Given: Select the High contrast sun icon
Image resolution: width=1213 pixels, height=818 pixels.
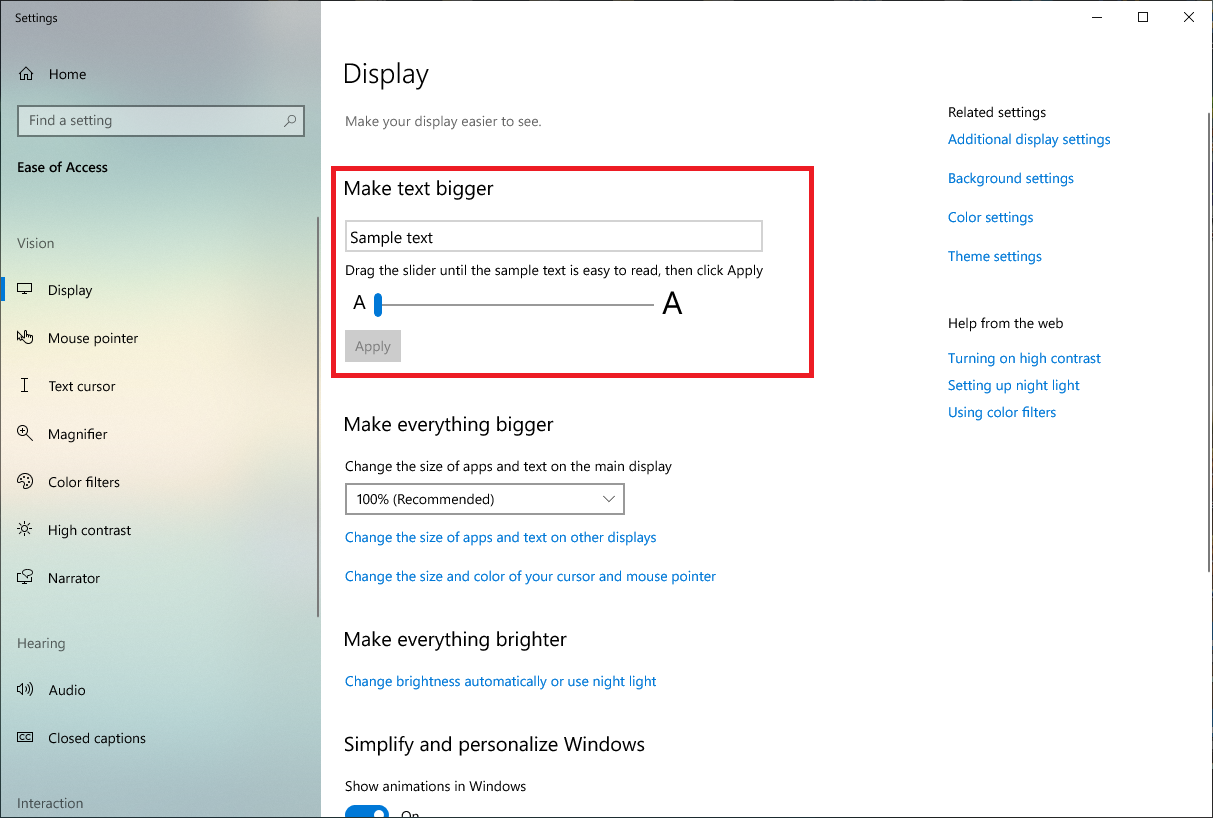Looking at the screenshot, I should pos(26,530).
